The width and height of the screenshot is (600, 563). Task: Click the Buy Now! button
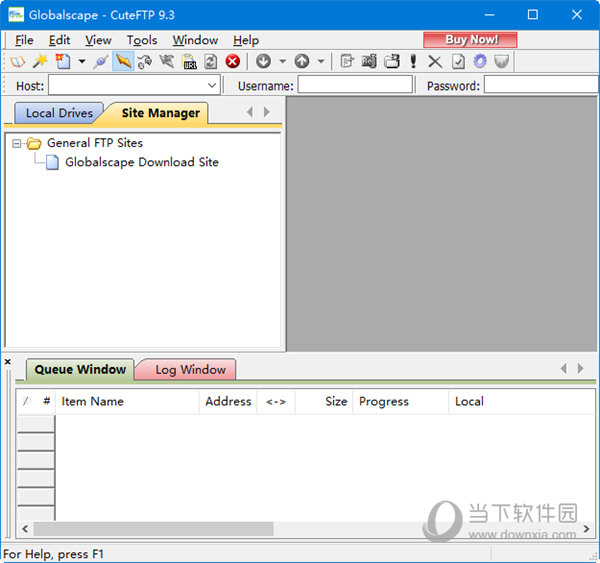click(x=470, y=40)
